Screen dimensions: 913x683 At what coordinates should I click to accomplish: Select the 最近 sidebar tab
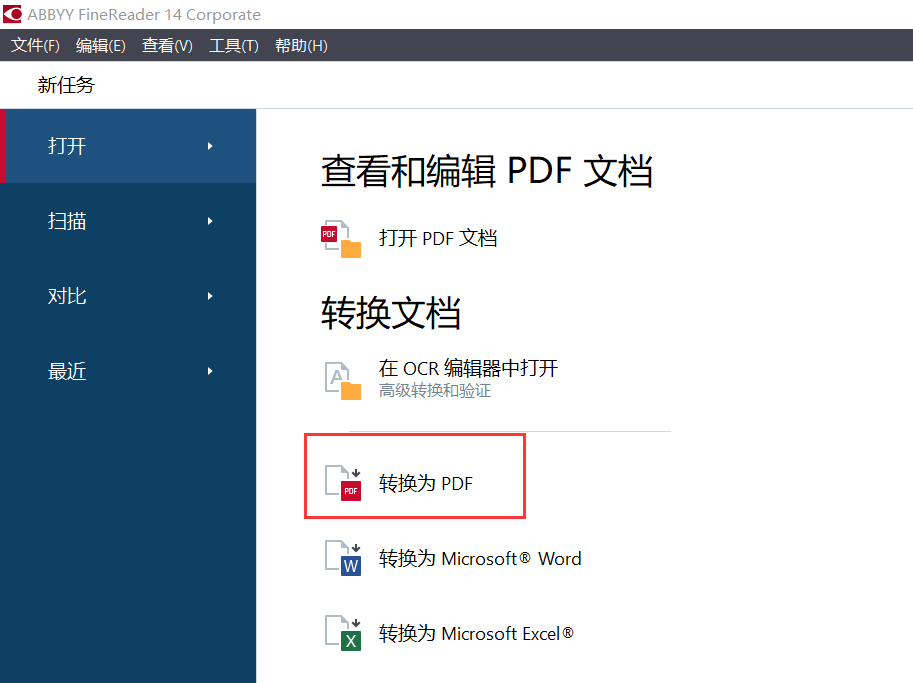(x=128, y=371)
